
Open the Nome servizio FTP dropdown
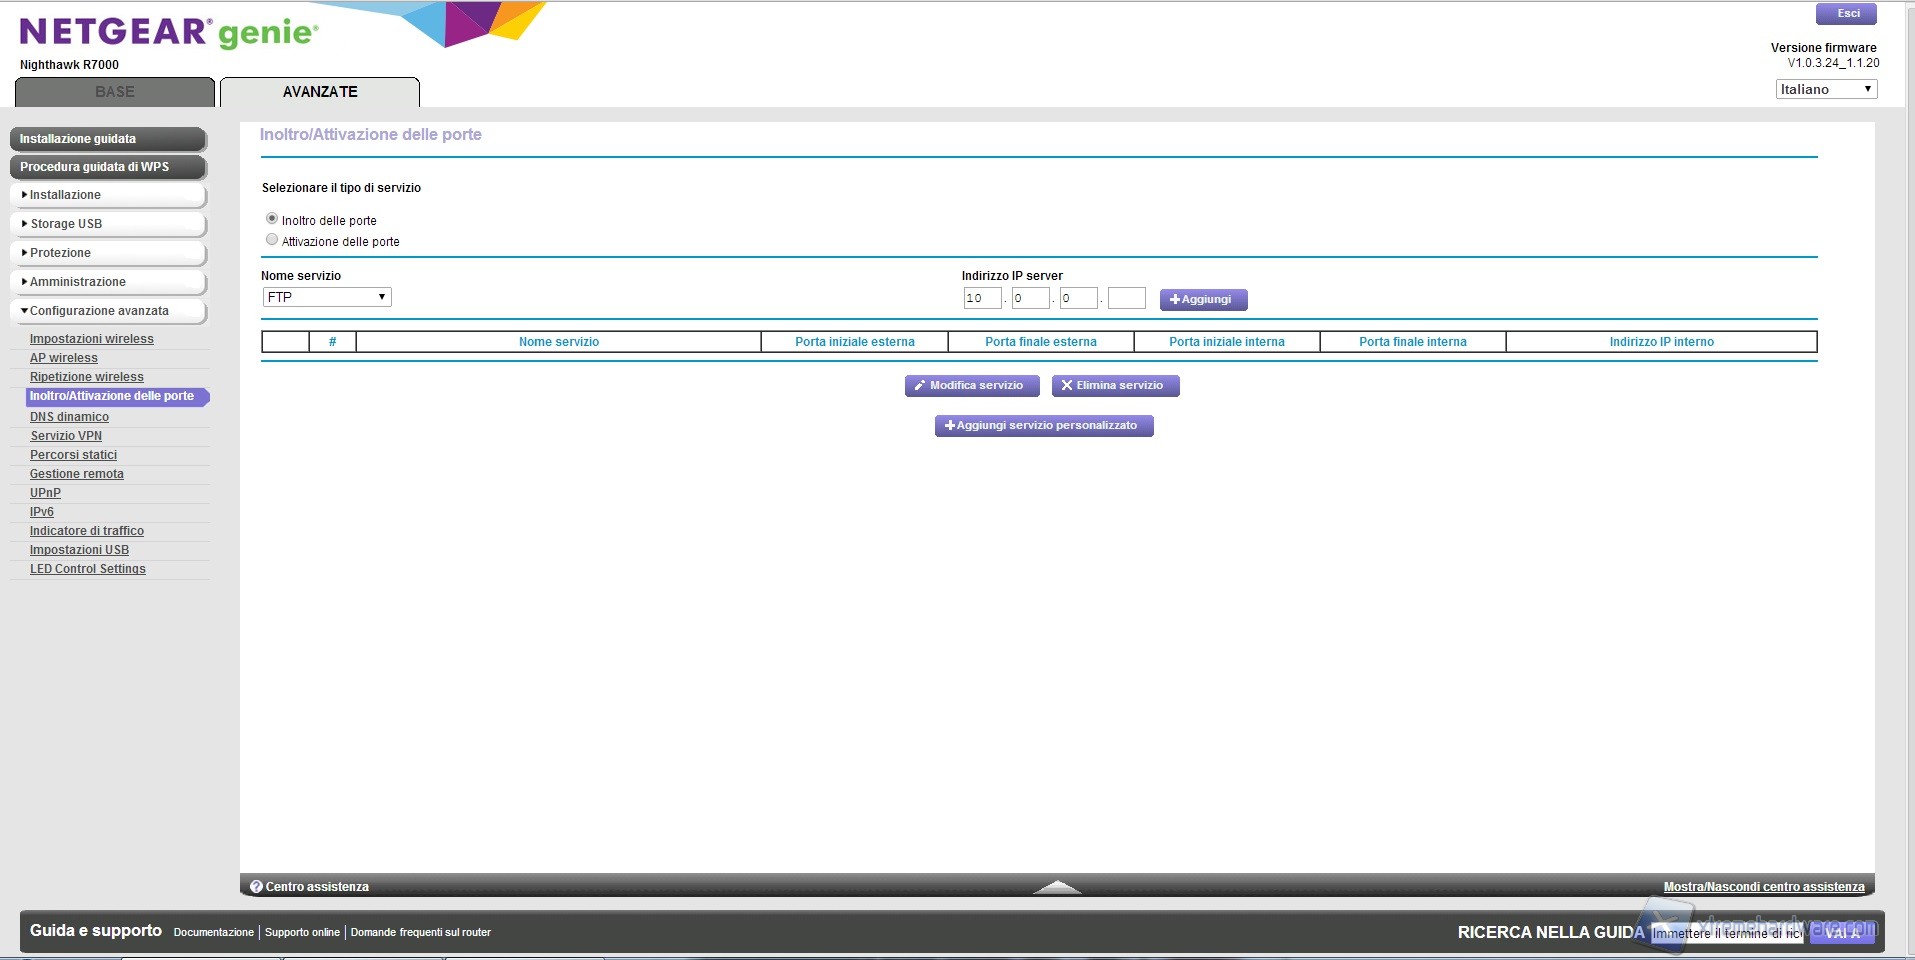click(x=327, y=297)
